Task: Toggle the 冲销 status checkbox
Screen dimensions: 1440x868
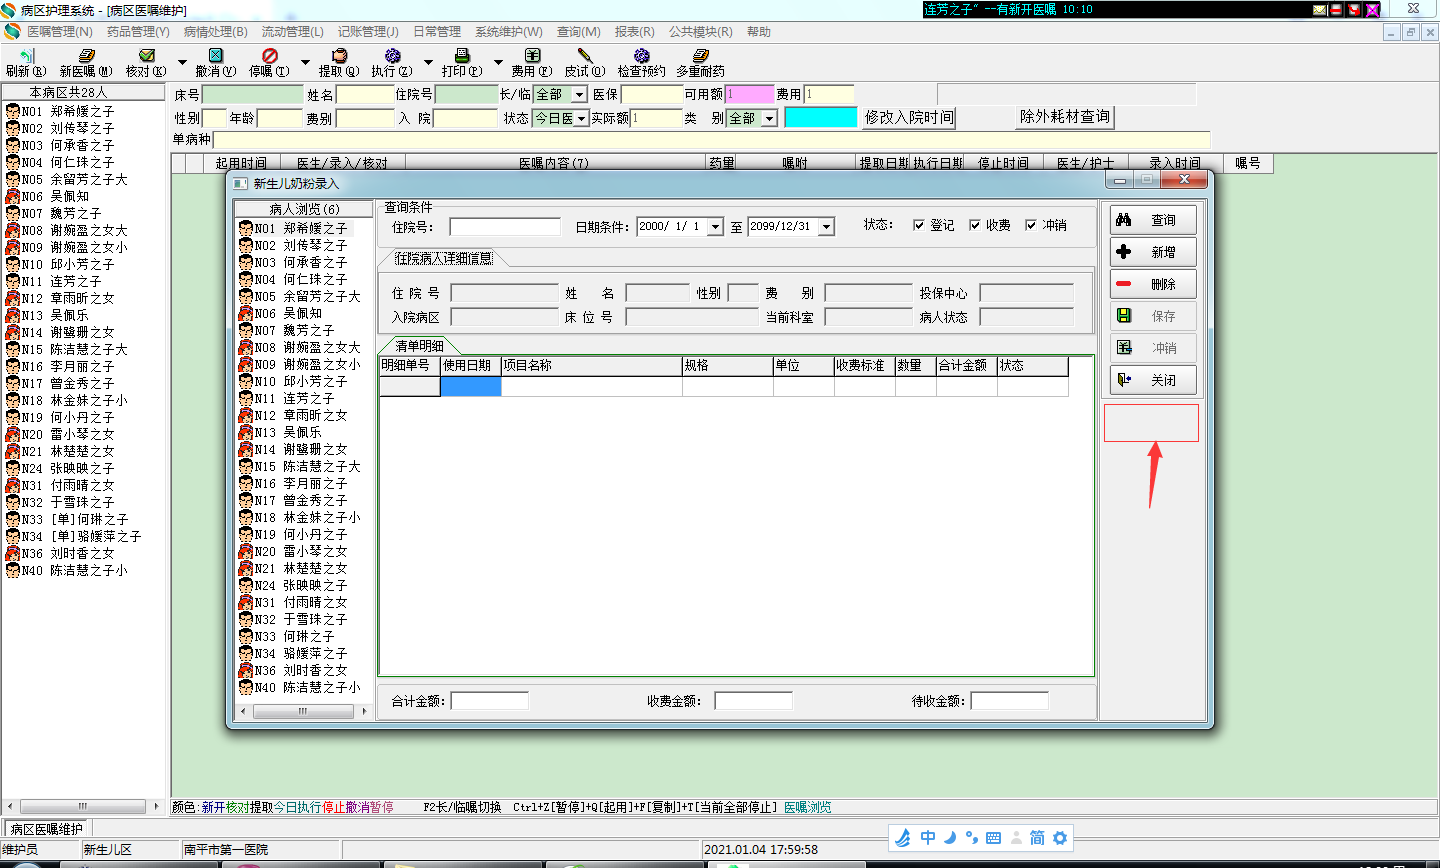Action: [1031, 226]
